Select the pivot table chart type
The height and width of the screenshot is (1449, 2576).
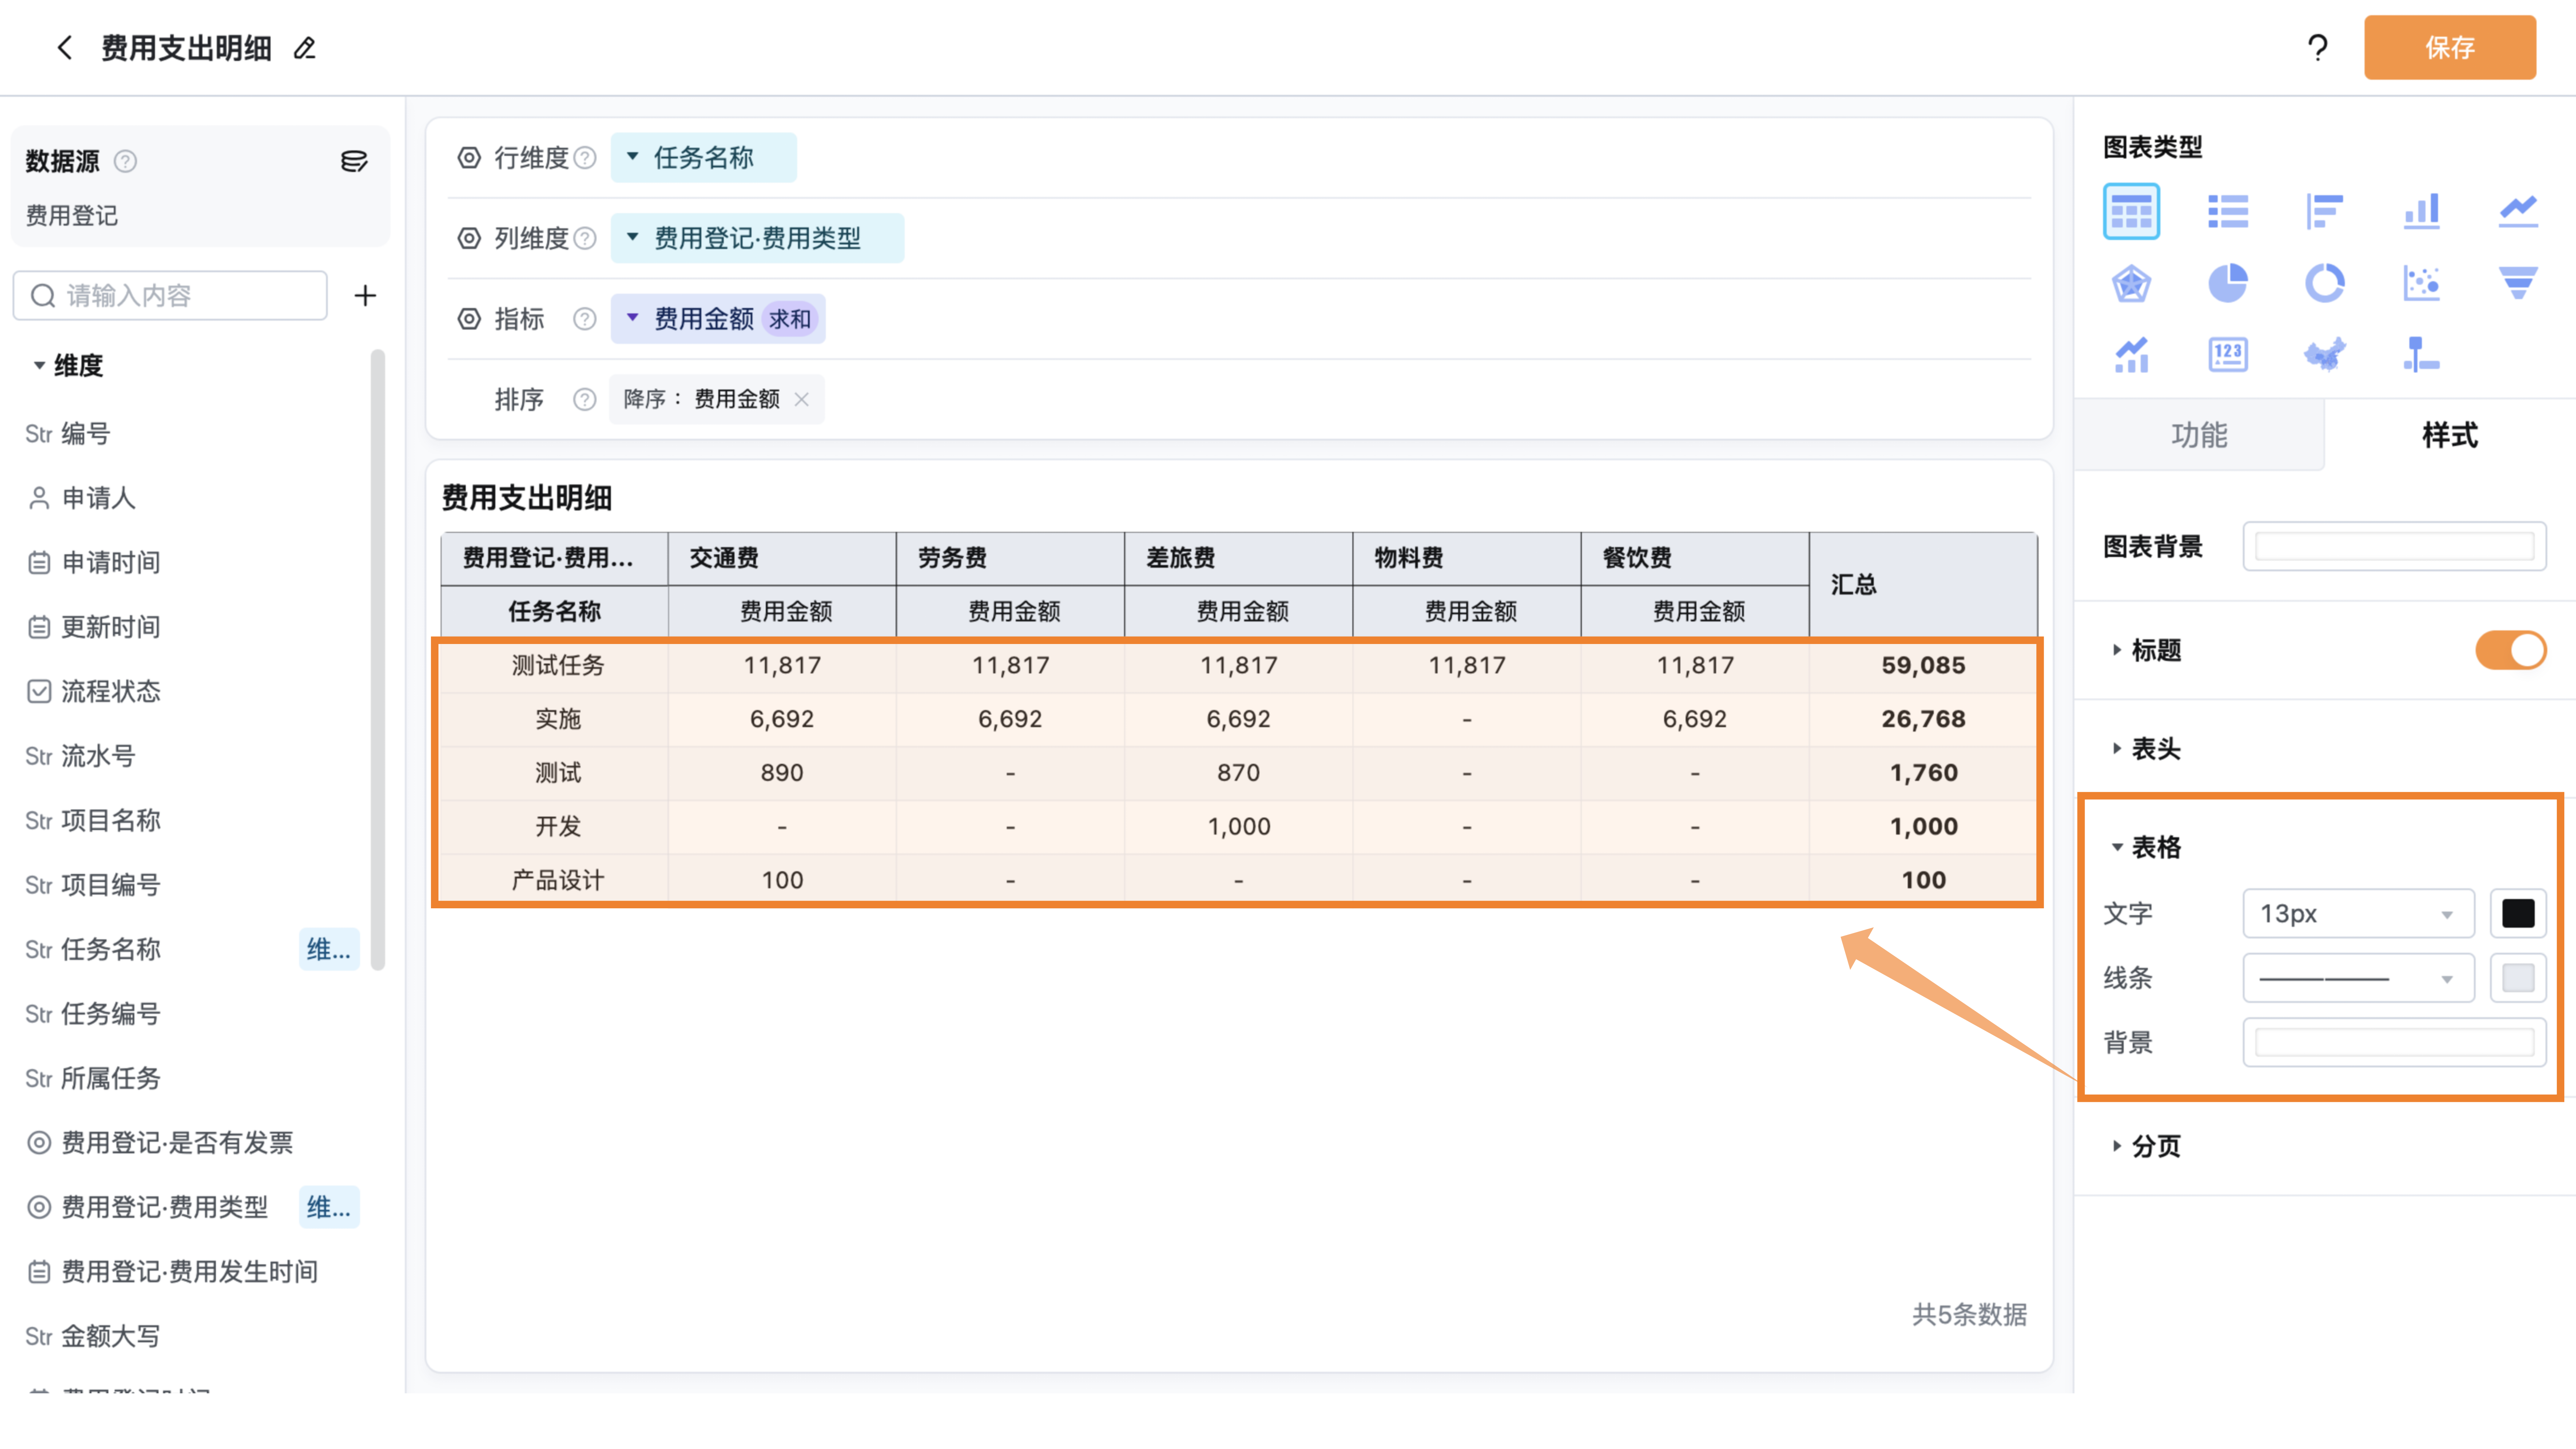2131,211
